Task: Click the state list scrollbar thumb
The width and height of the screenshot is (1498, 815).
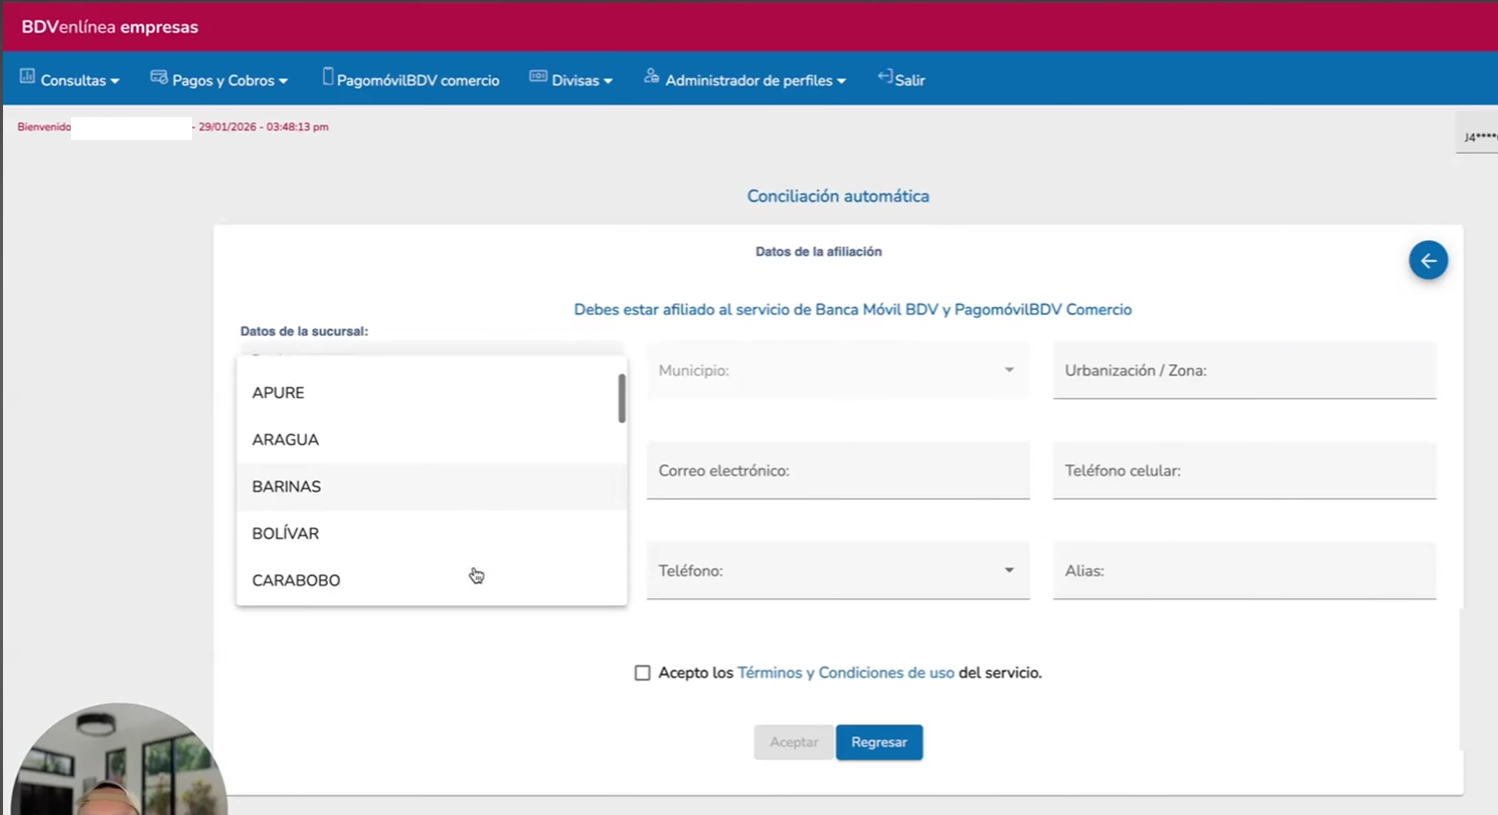Action: click(621, 398)
